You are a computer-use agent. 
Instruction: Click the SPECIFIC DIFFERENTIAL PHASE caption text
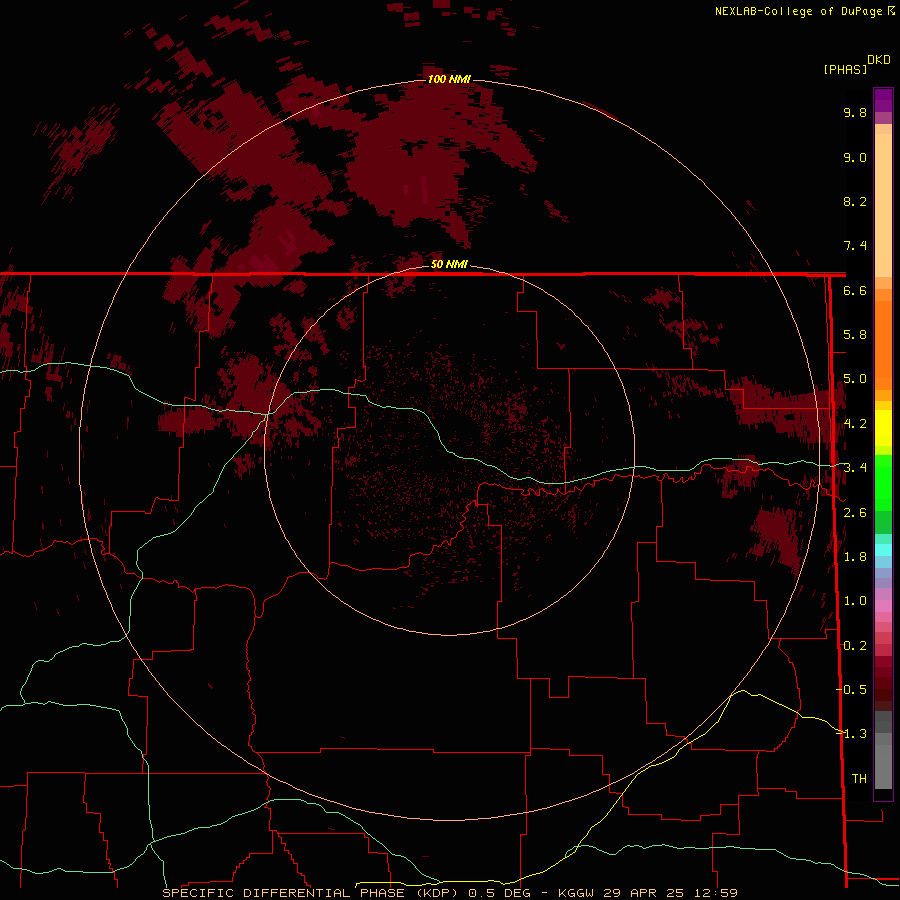point(285,893)
